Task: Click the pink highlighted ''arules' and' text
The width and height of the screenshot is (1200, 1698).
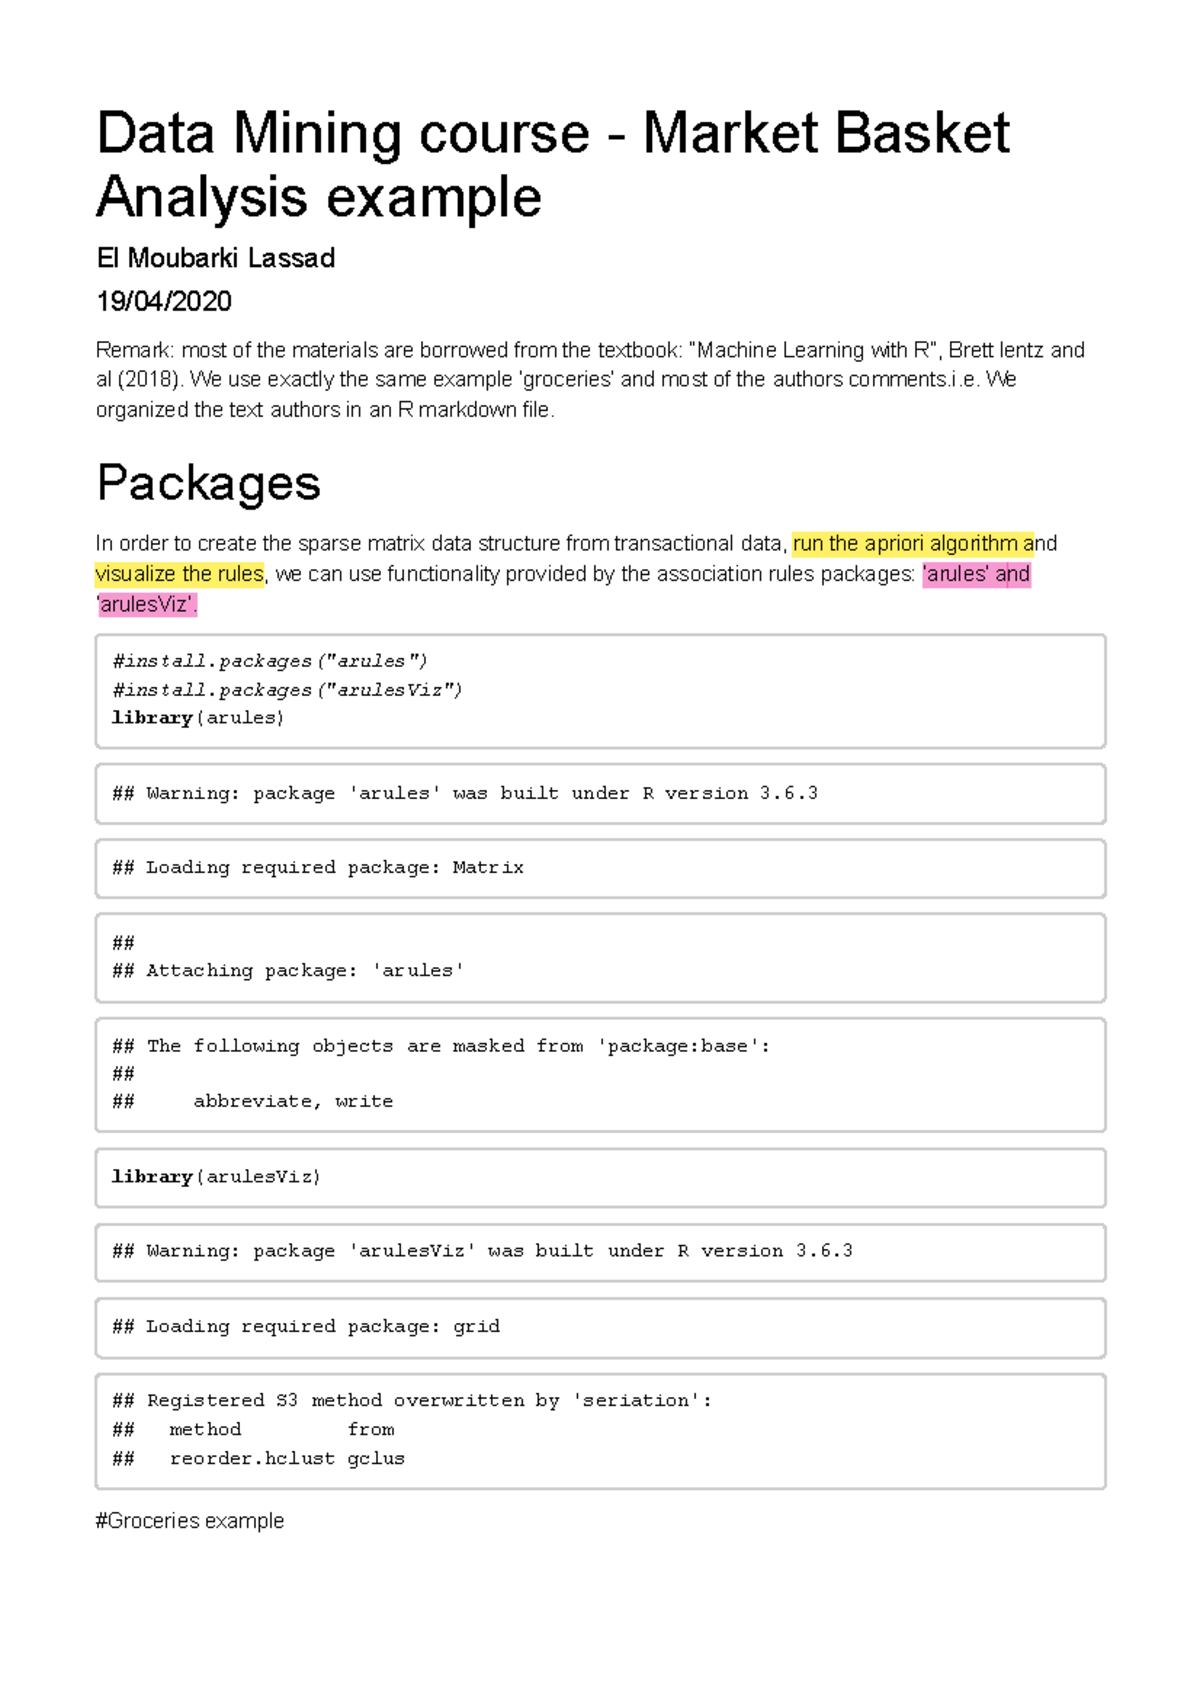Action: [x=976, y=574]
